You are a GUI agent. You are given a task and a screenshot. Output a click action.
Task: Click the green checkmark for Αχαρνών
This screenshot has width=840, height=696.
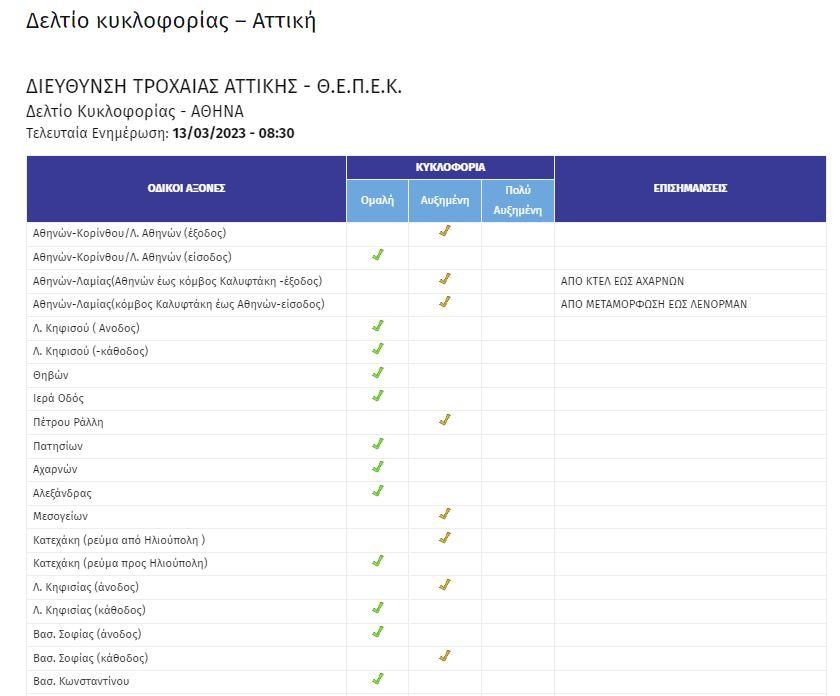(377, 468)
